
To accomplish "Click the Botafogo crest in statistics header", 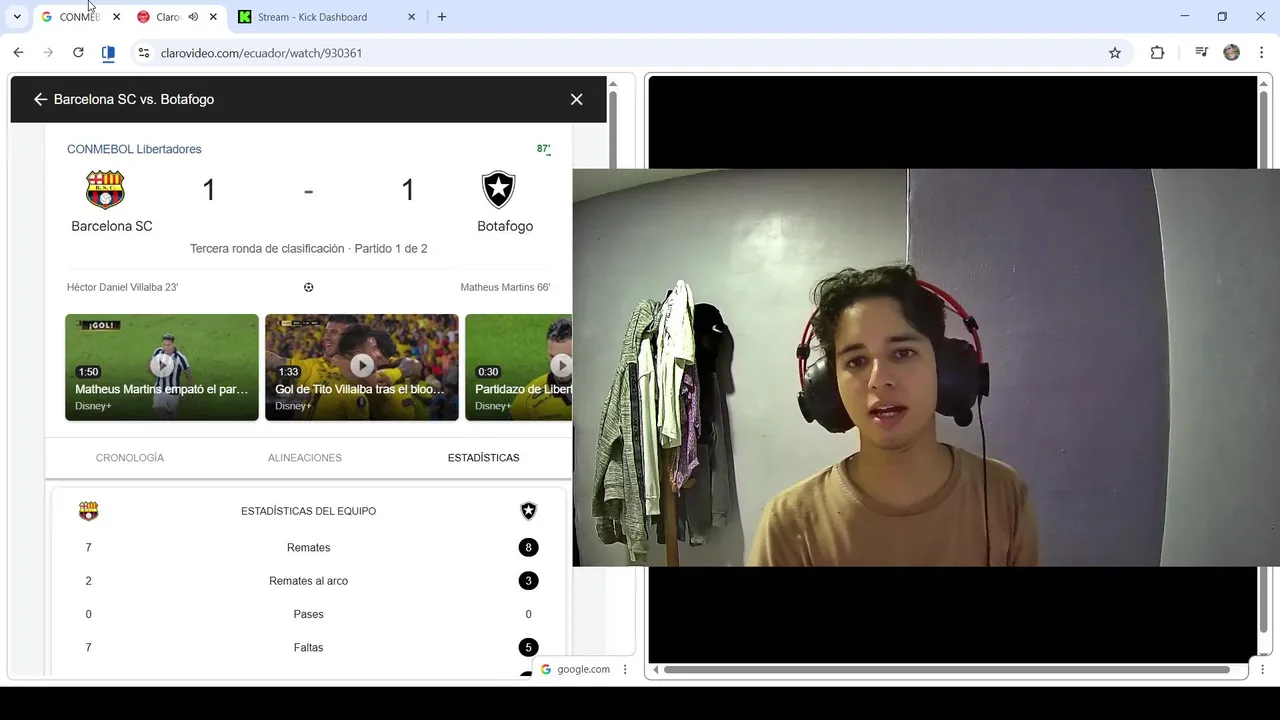I will click(528, 511).
